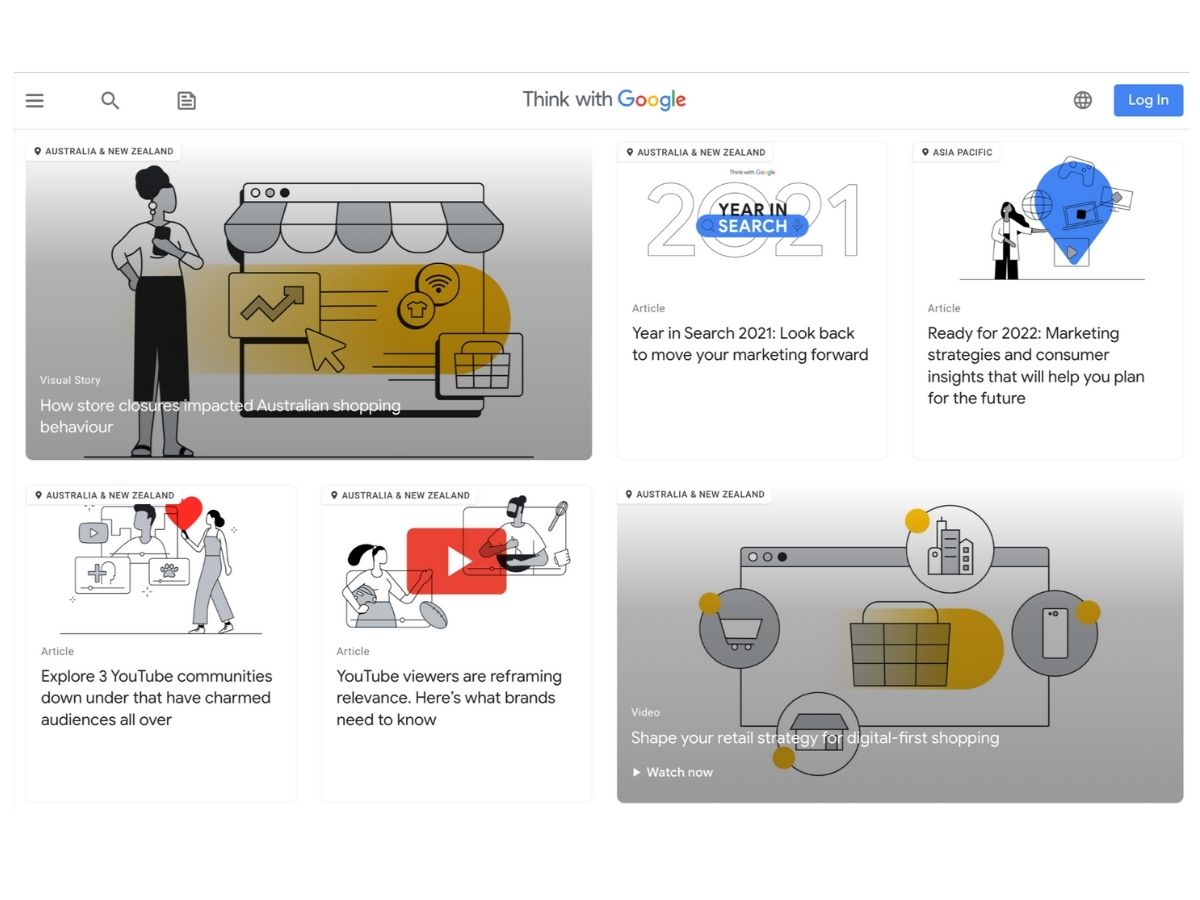The width and height of the screenshot is (1200, 900).
Task: Click the globe language selector icon
Action: tap(1083, 100)
